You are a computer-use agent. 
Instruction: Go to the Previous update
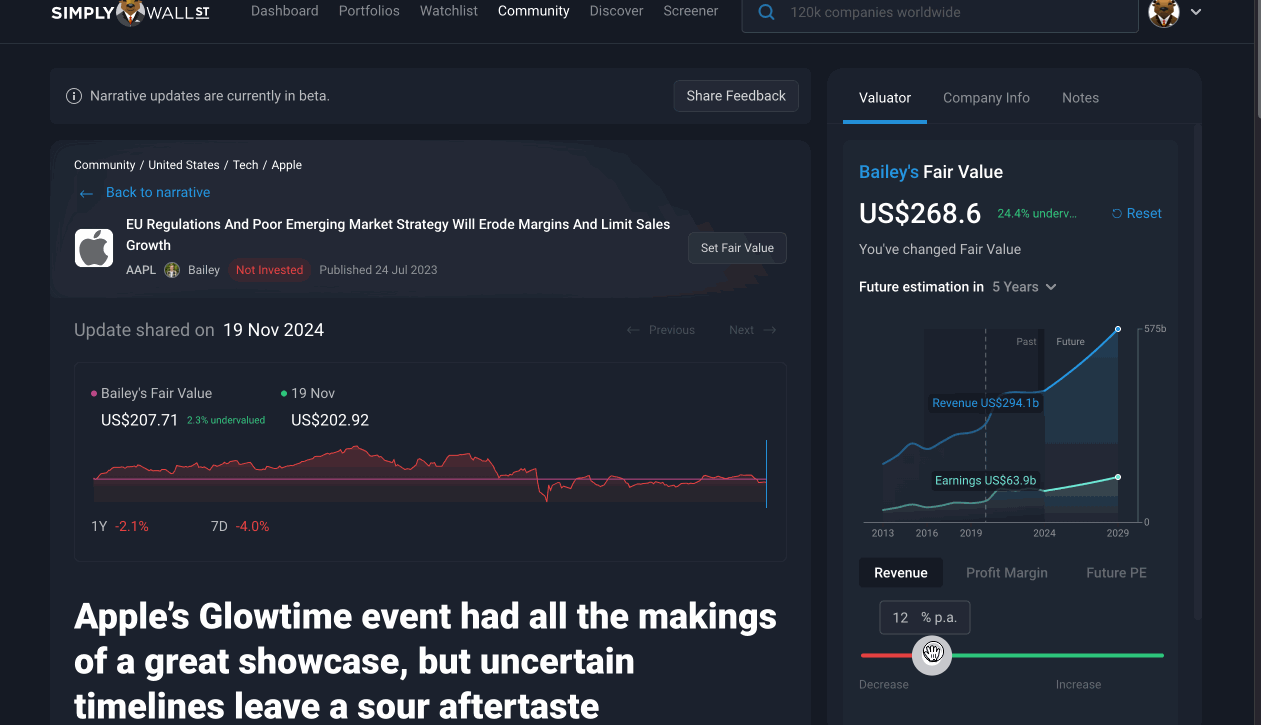tap(661, 330)
